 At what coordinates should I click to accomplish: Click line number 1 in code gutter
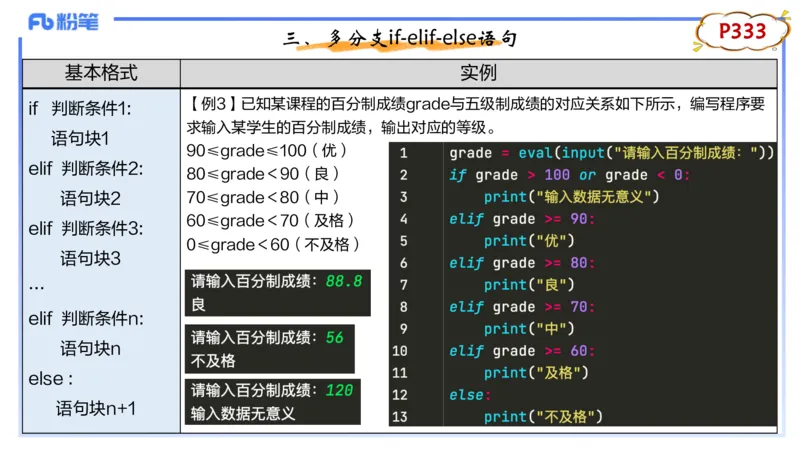pos(404,153)
